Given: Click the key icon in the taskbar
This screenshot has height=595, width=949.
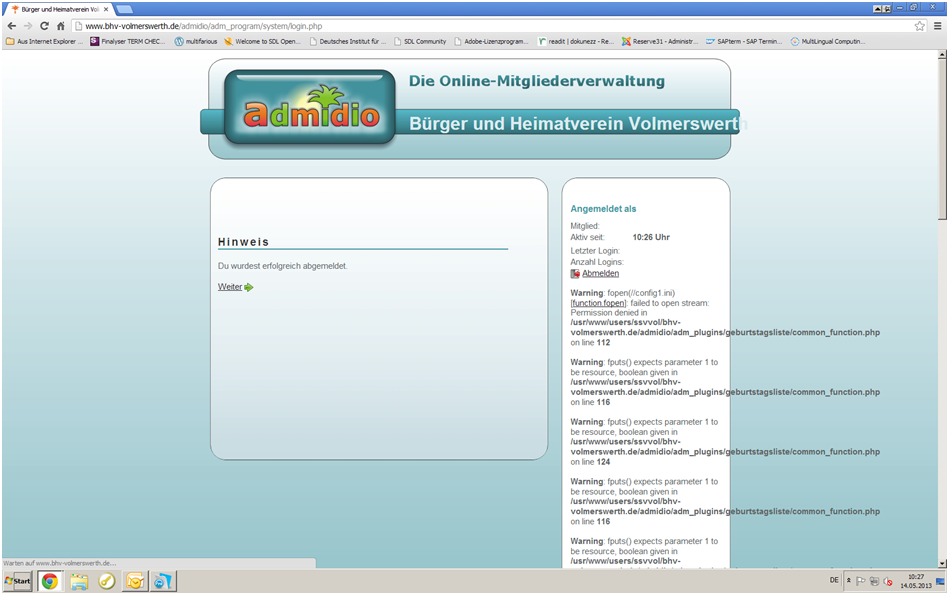Looking at the screenshot, I should tap(105, 580).
